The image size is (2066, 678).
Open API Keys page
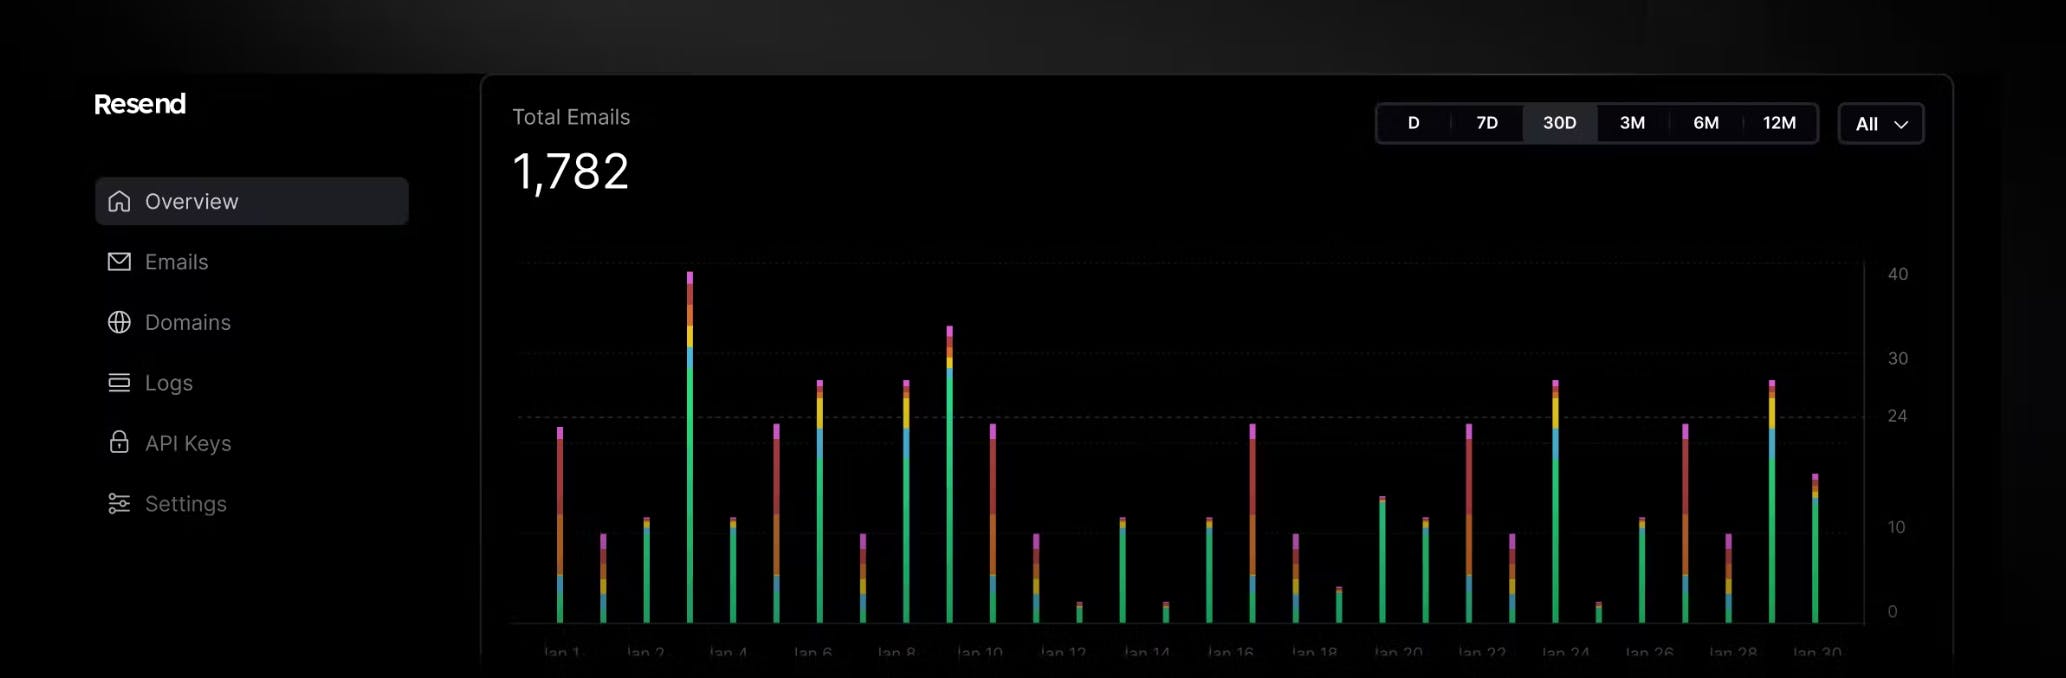click(x=188, y=443)
